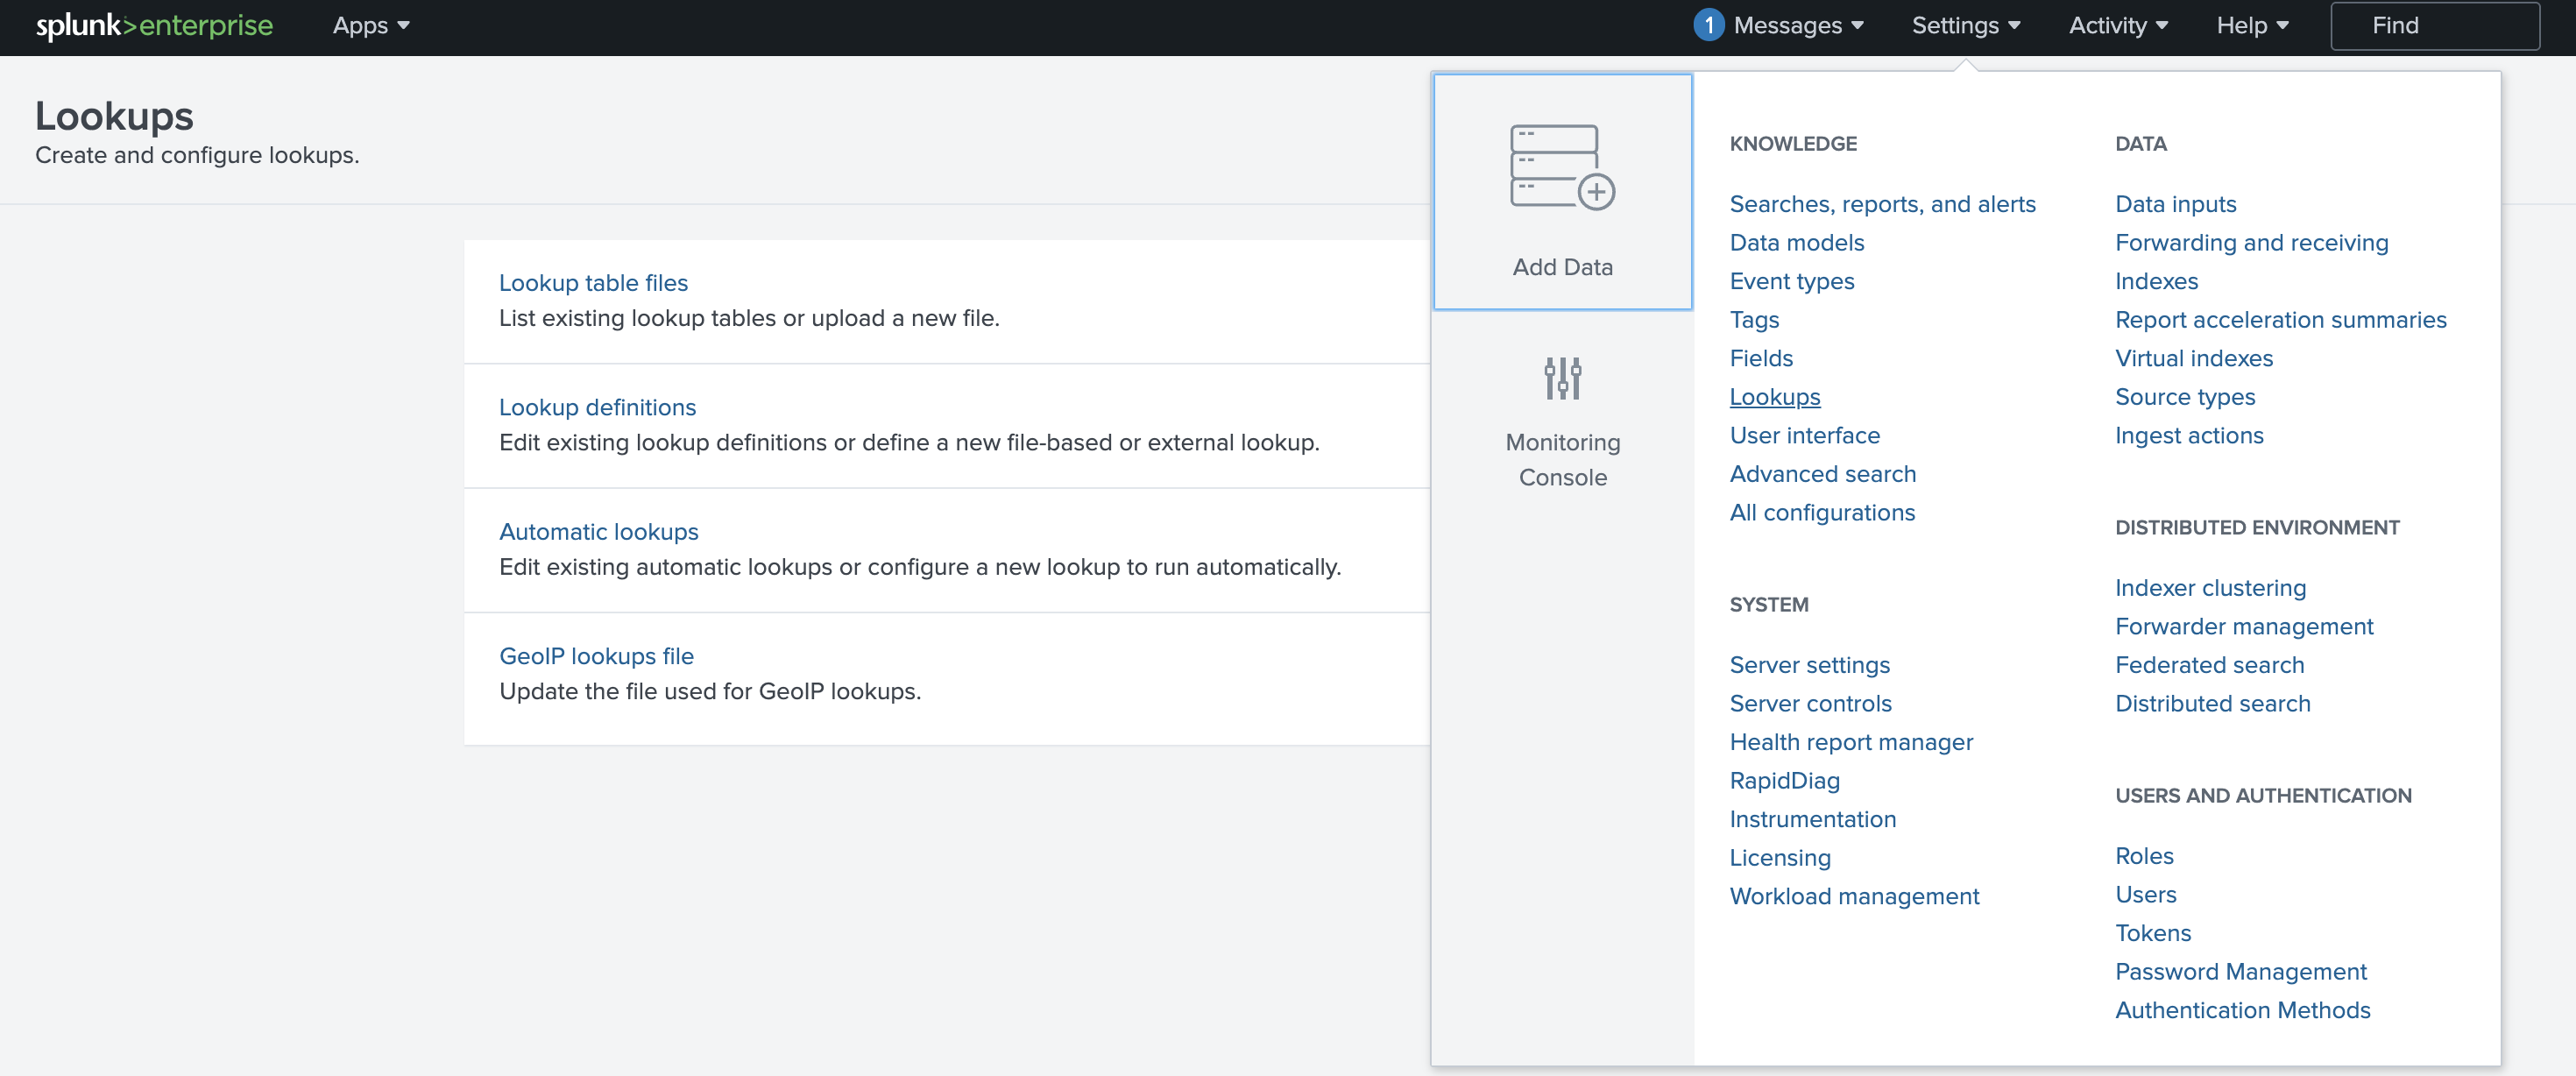
Task: Choose Data inputs from Settings menu
Action: [x=2175, y=204]
